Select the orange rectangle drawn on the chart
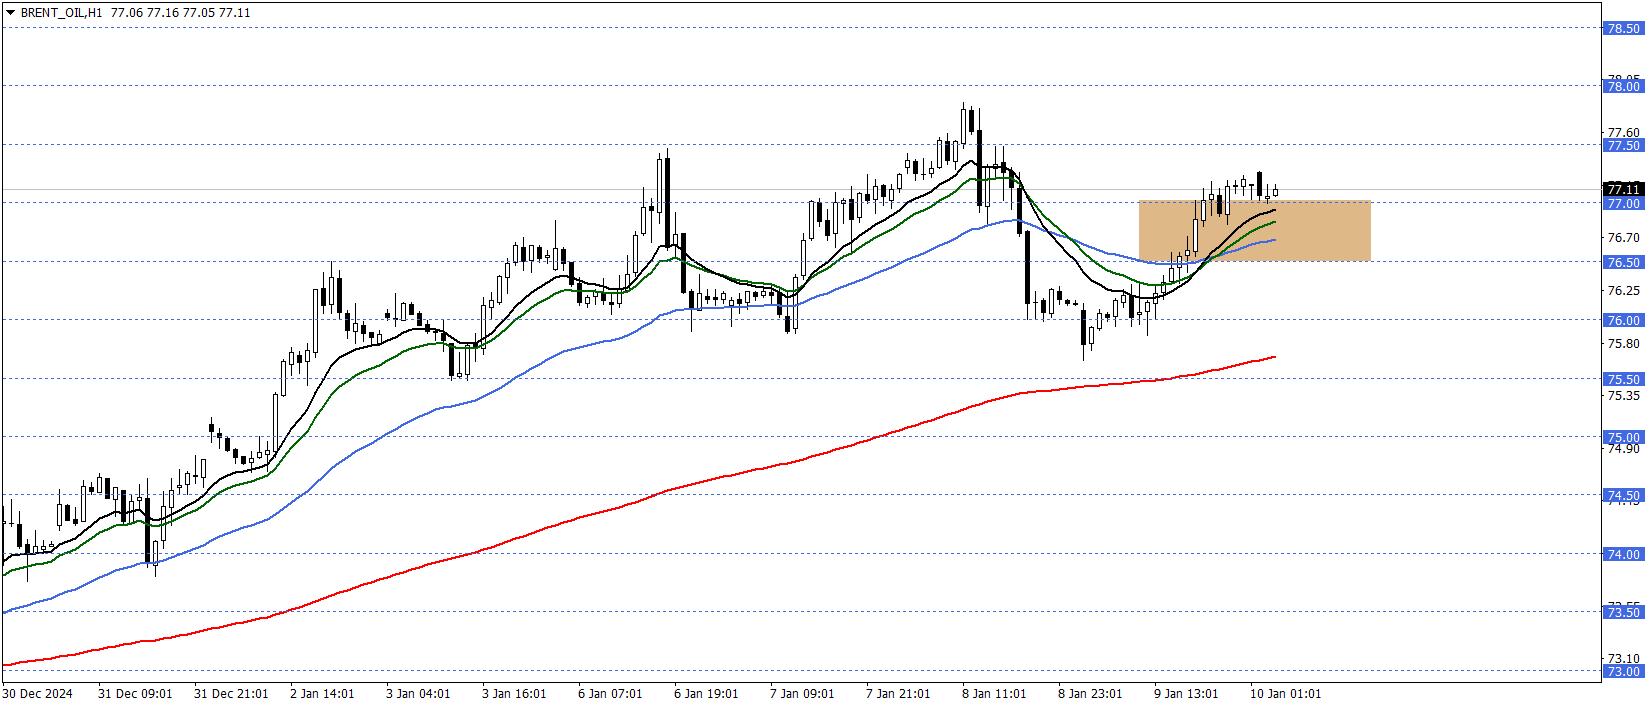This screenshot has width=1651, height=706. click(x=1254, y=231)
